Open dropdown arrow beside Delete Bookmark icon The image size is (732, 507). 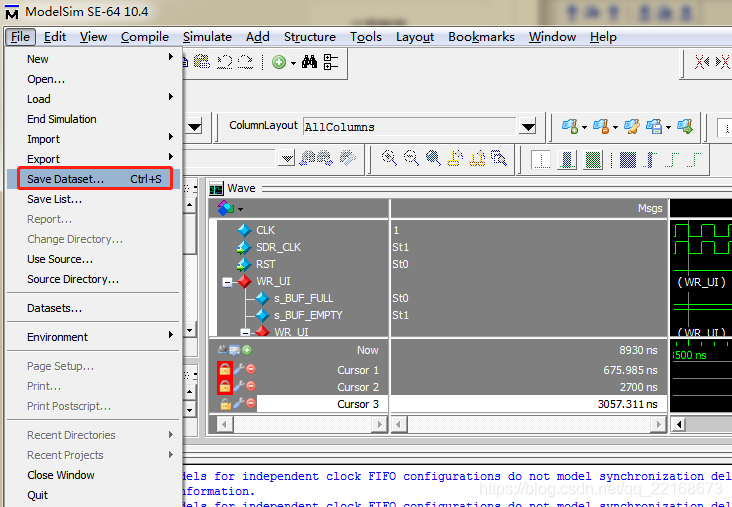point(615,127)
